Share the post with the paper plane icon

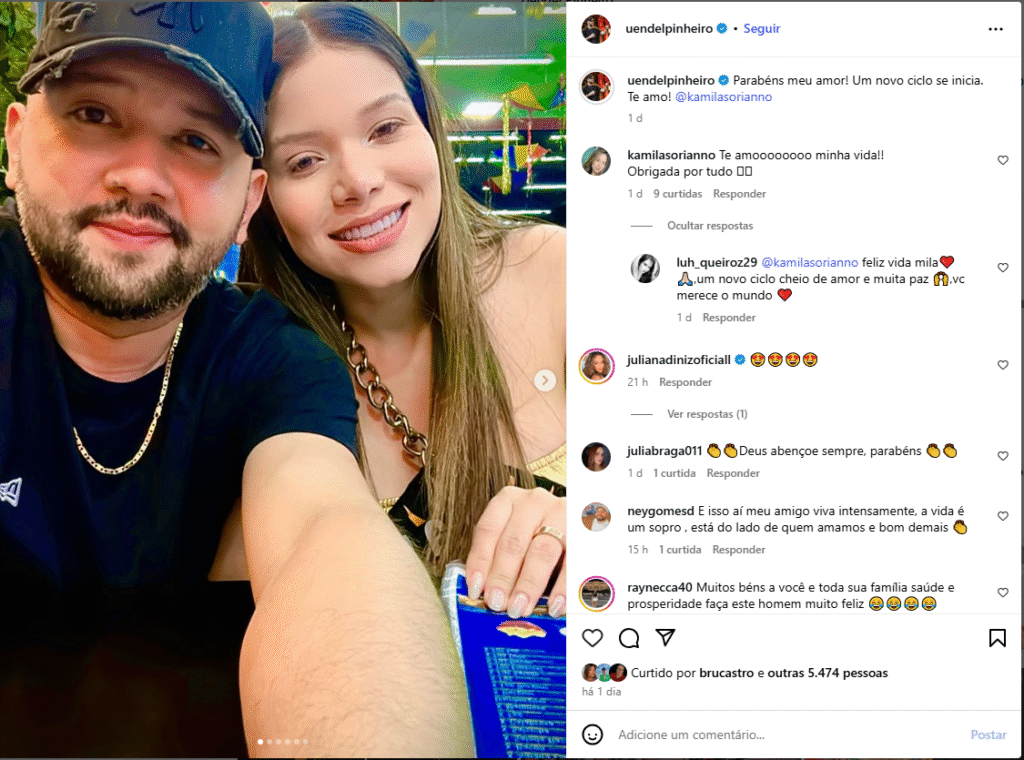pos(665,637)
